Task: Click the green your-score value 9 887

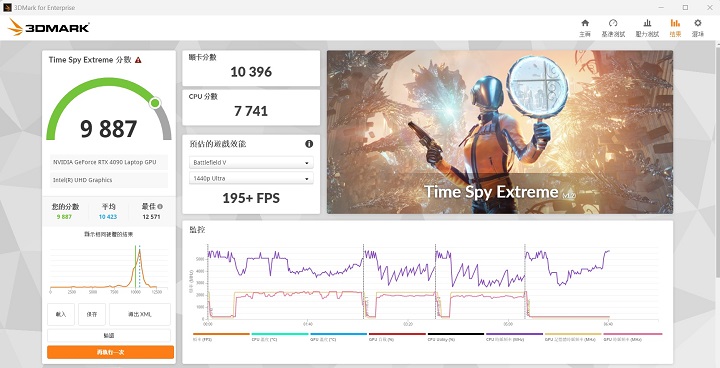Action: [64, 217]
